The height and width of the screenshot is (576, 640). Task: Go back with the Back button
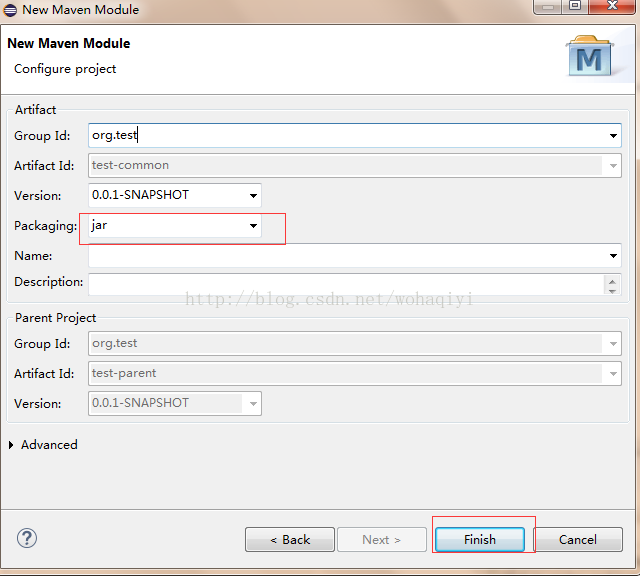290,539
